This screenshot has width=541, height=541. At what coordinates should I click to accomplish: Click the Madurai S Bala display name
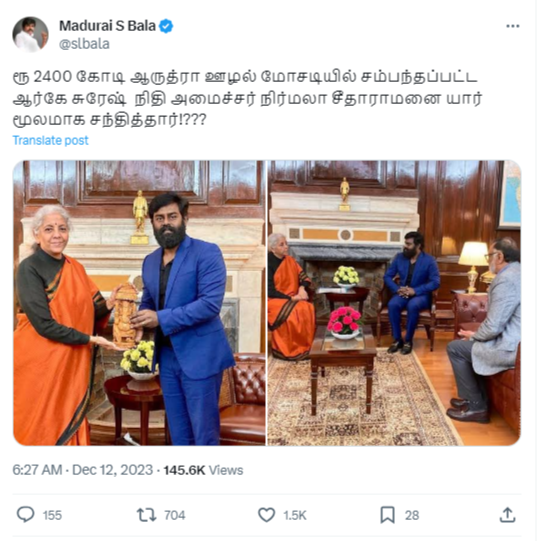pos(107,26)
